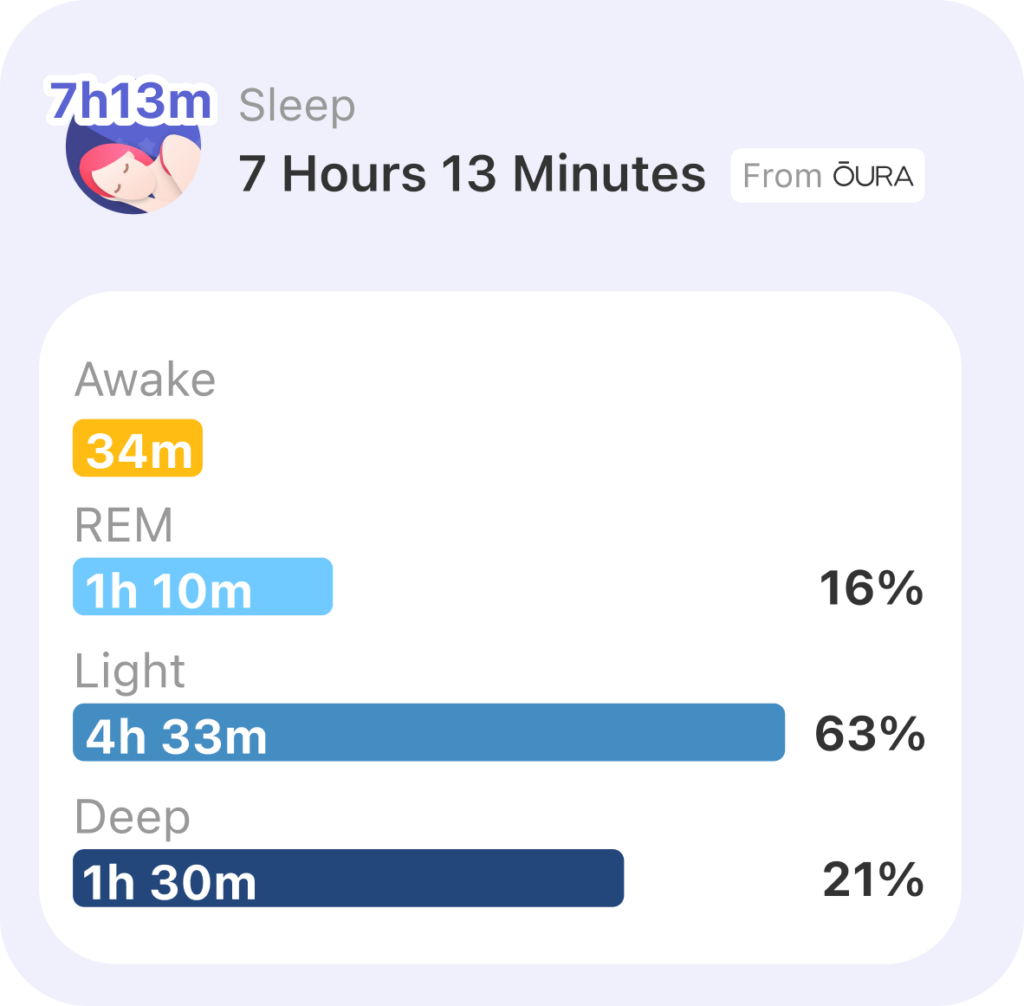Click the yellow Awake 34m bar

(x=138, y=448)
